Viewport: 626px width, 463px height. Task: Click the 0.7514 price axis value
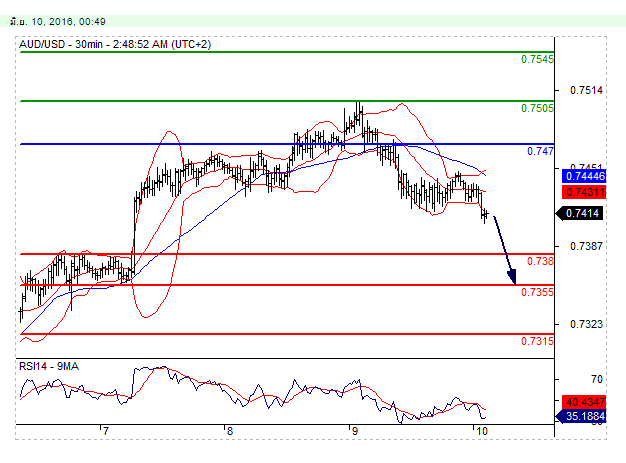586,91
